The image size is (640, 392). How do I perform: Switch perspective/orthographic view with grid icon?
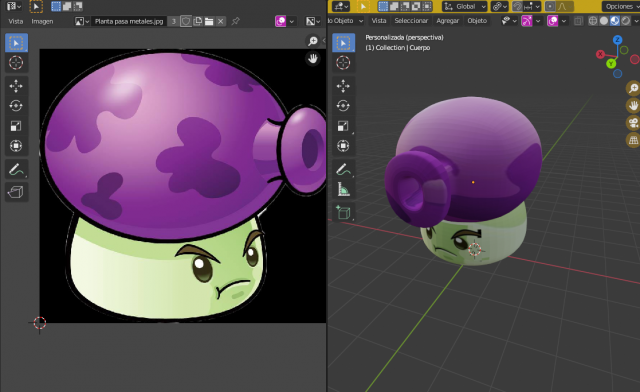(633, 140)
